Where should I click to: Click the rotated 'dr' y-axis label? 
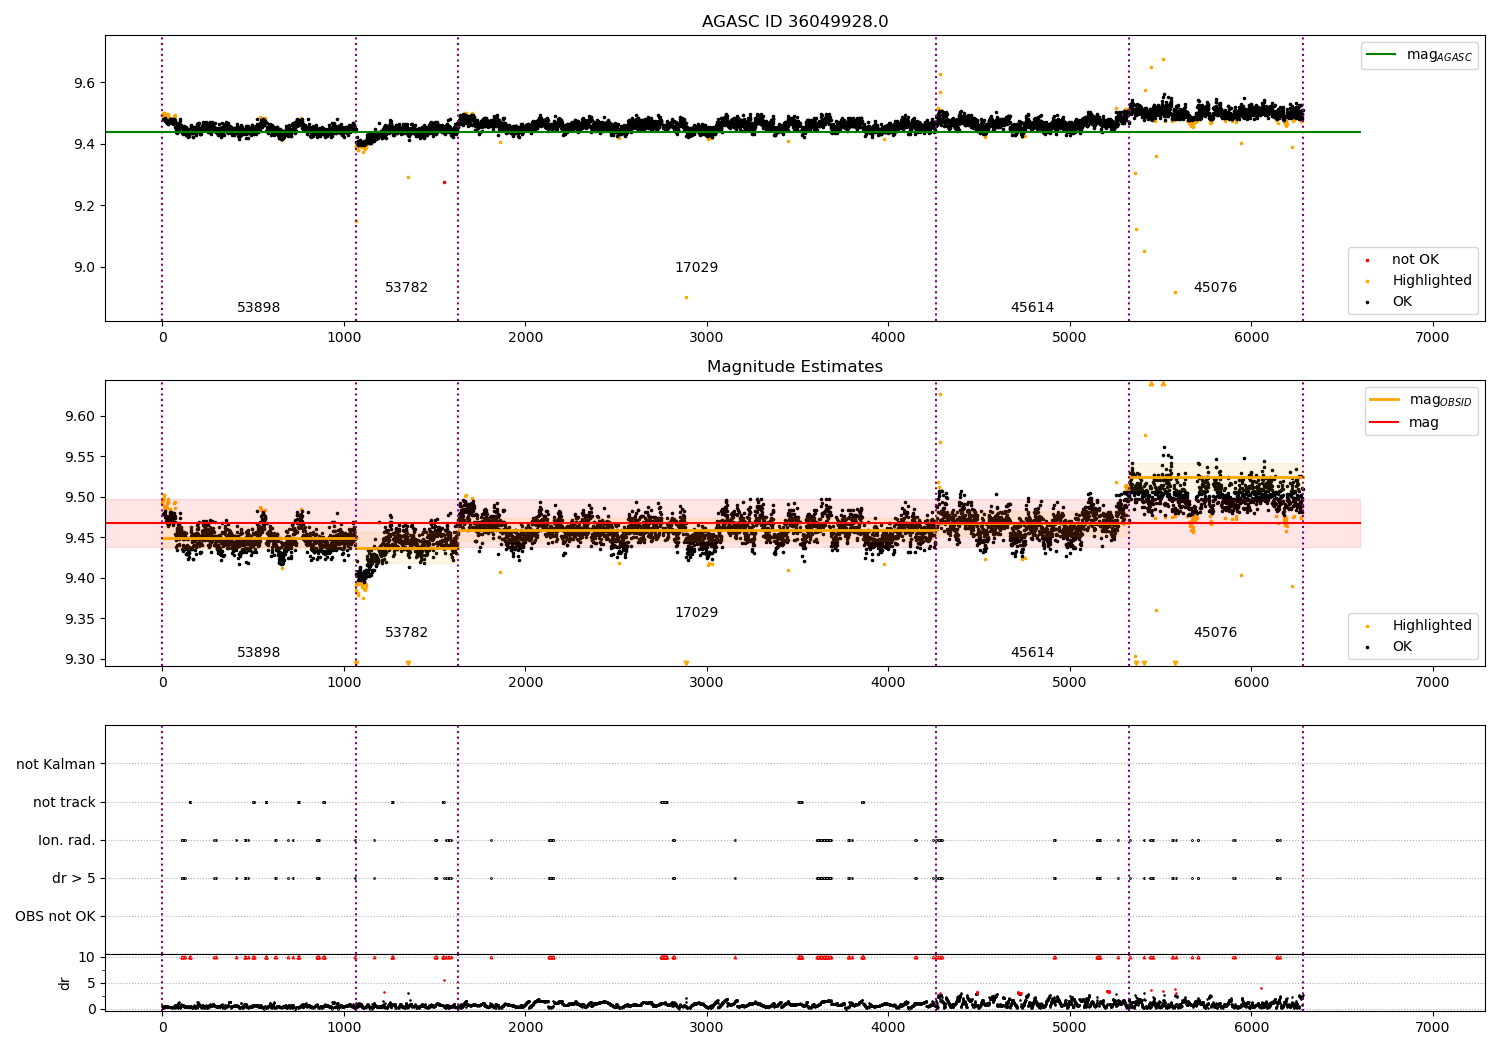coord(65,983)
